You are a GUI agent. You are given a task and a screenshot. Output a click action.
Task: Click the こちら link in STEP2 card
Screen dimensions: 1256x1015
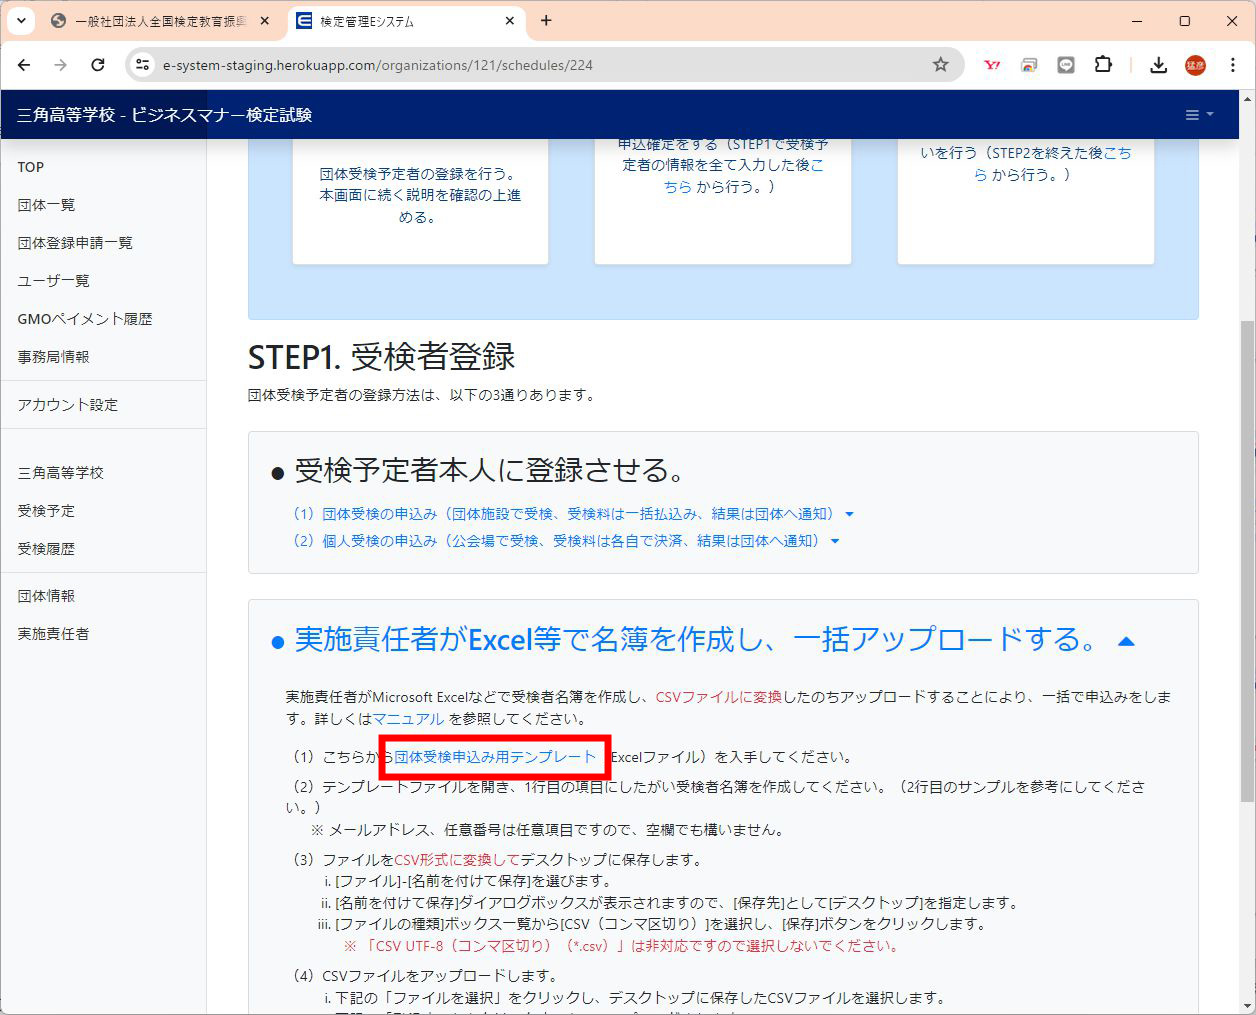745,175
